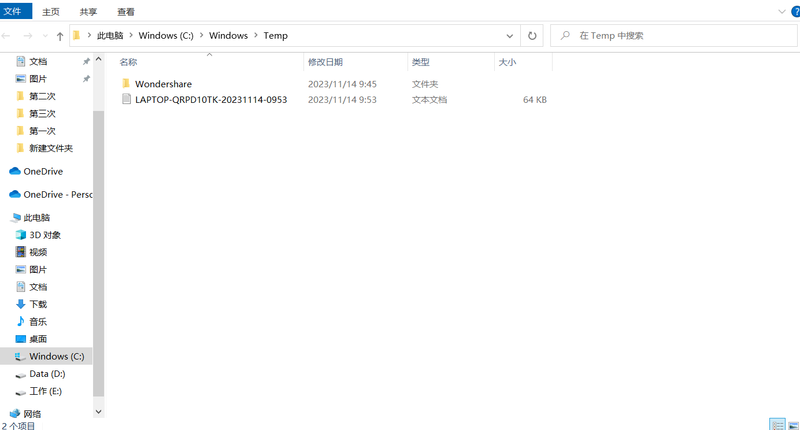Viewport: 800px width, 430px height.
Task: Open the 查看 ribbon tab
Action: click(x=126, y=12)
